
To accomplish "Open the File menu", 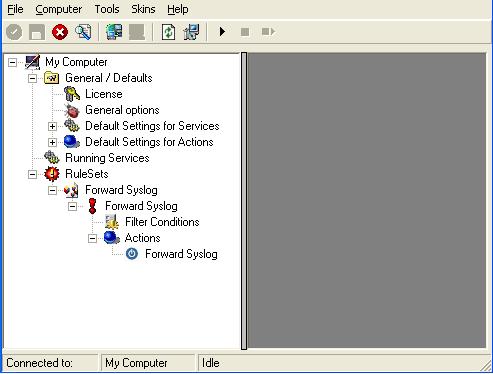I will click(x=15, y=9).
